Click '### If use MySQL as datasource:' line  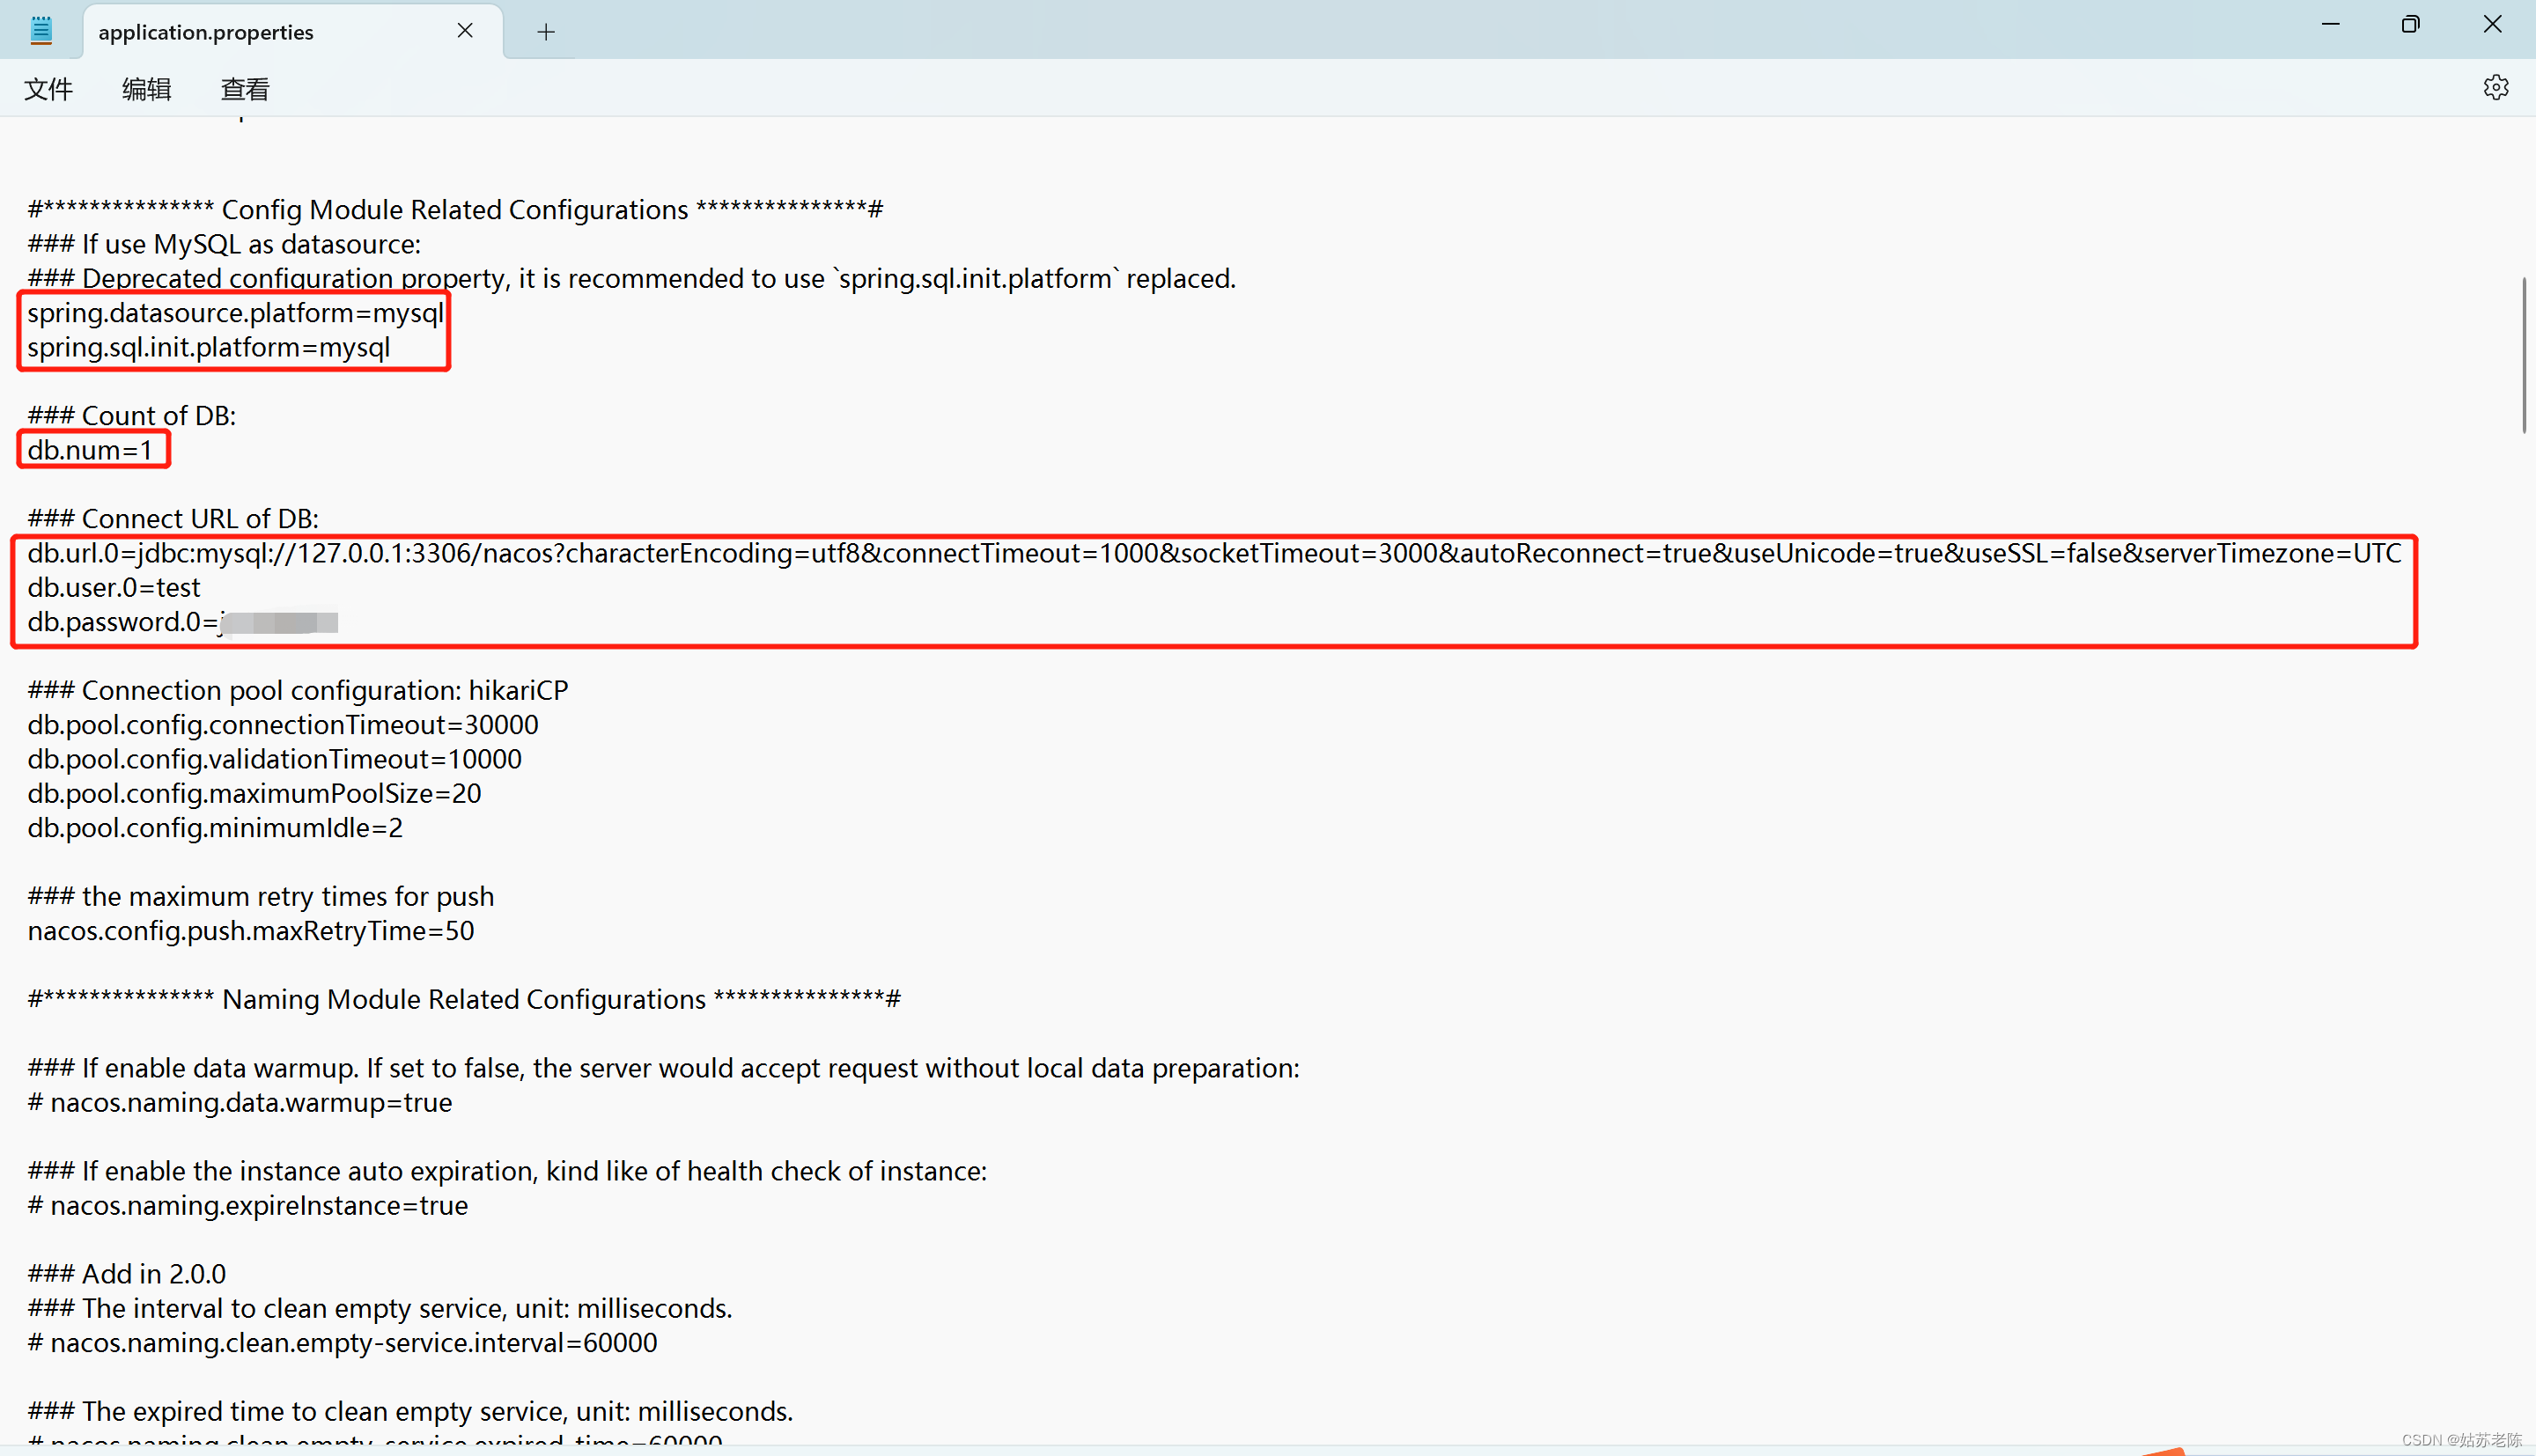(224, 244)
